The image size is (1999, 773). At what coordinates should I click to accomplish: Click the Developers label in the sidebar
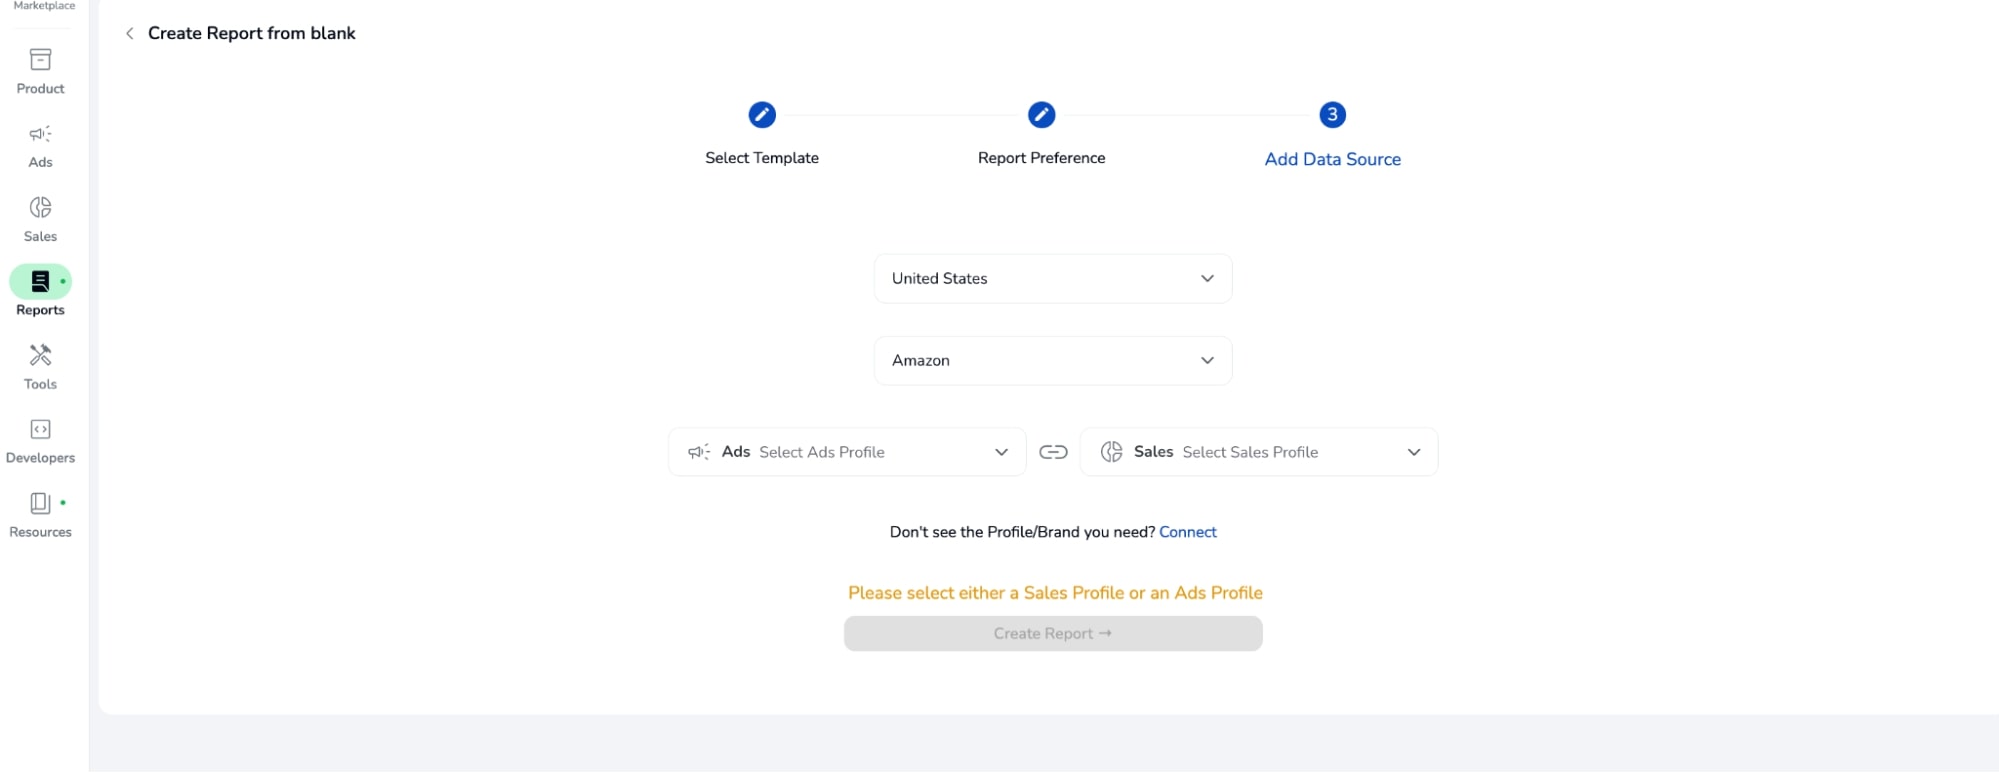click(x=40, y=458)
